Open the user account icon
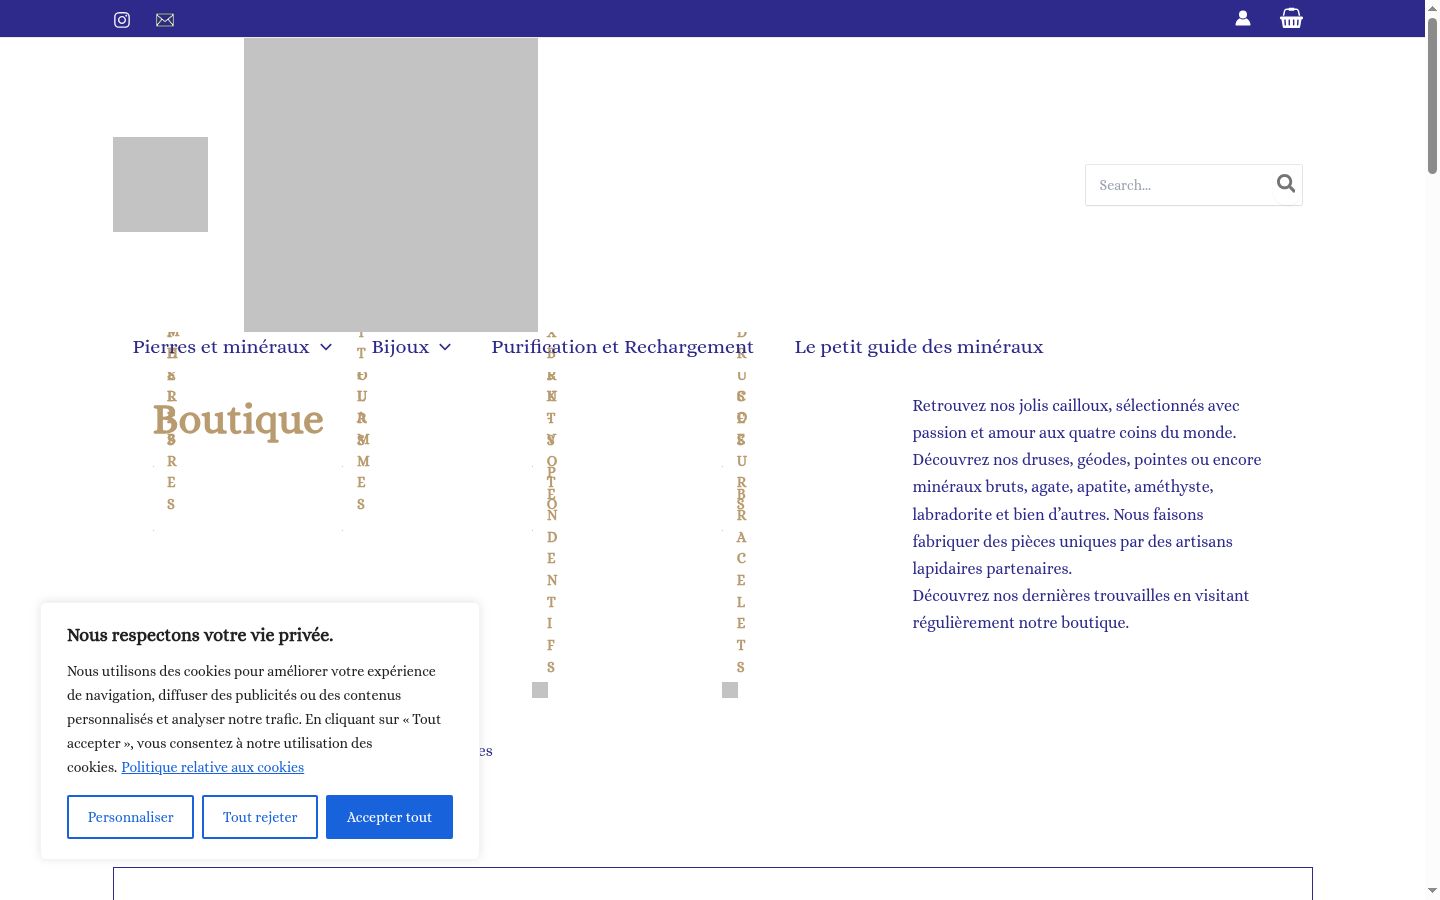The height and width of the screenshot is (900, 1440). point(1243,18)
